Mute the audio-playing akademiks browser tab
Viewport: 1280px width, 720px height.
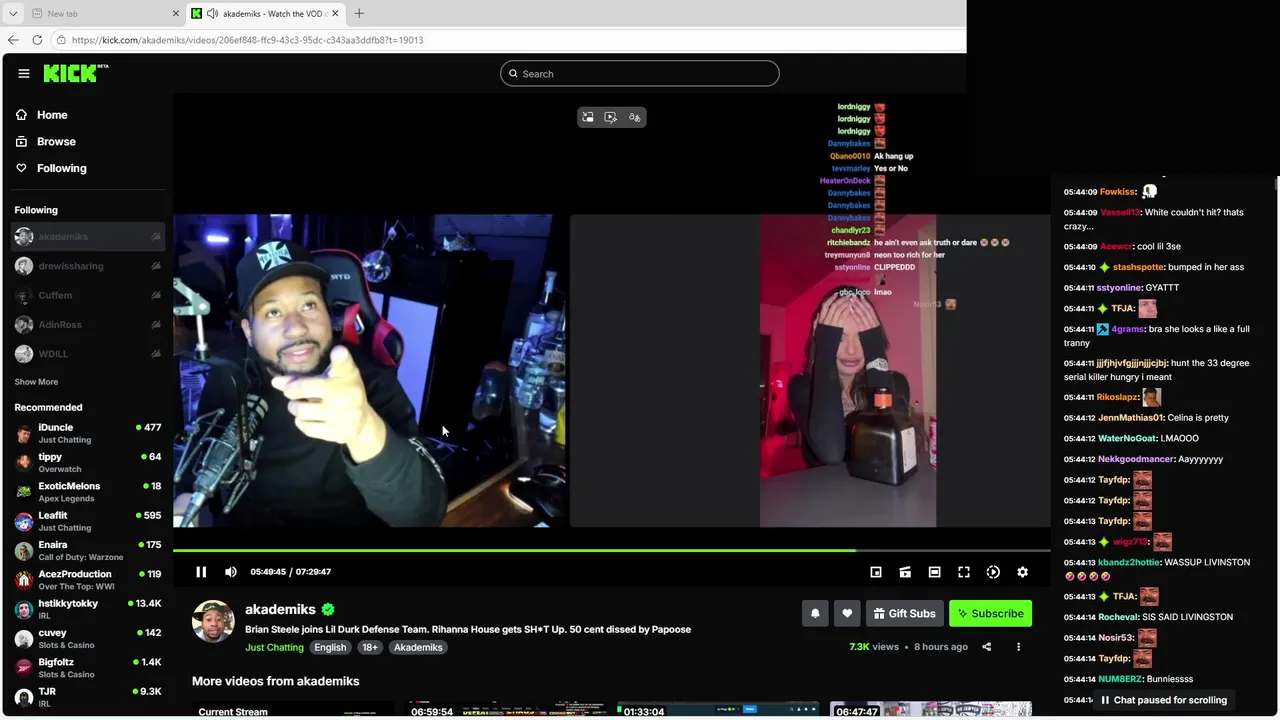pos(212,13)
